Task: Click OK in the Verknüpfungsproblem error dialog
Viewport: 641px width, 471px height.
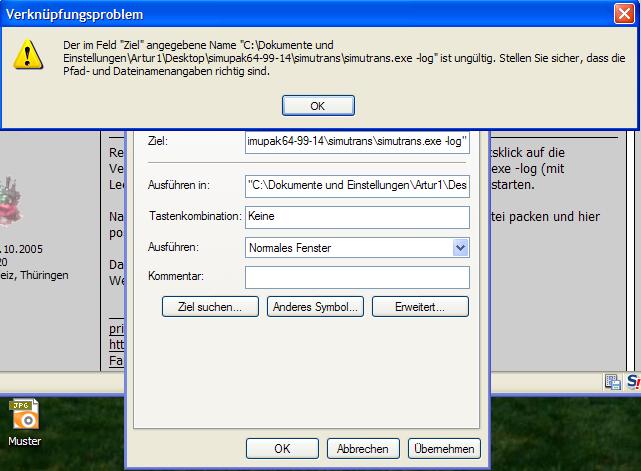Action: [x=318, y=105]
